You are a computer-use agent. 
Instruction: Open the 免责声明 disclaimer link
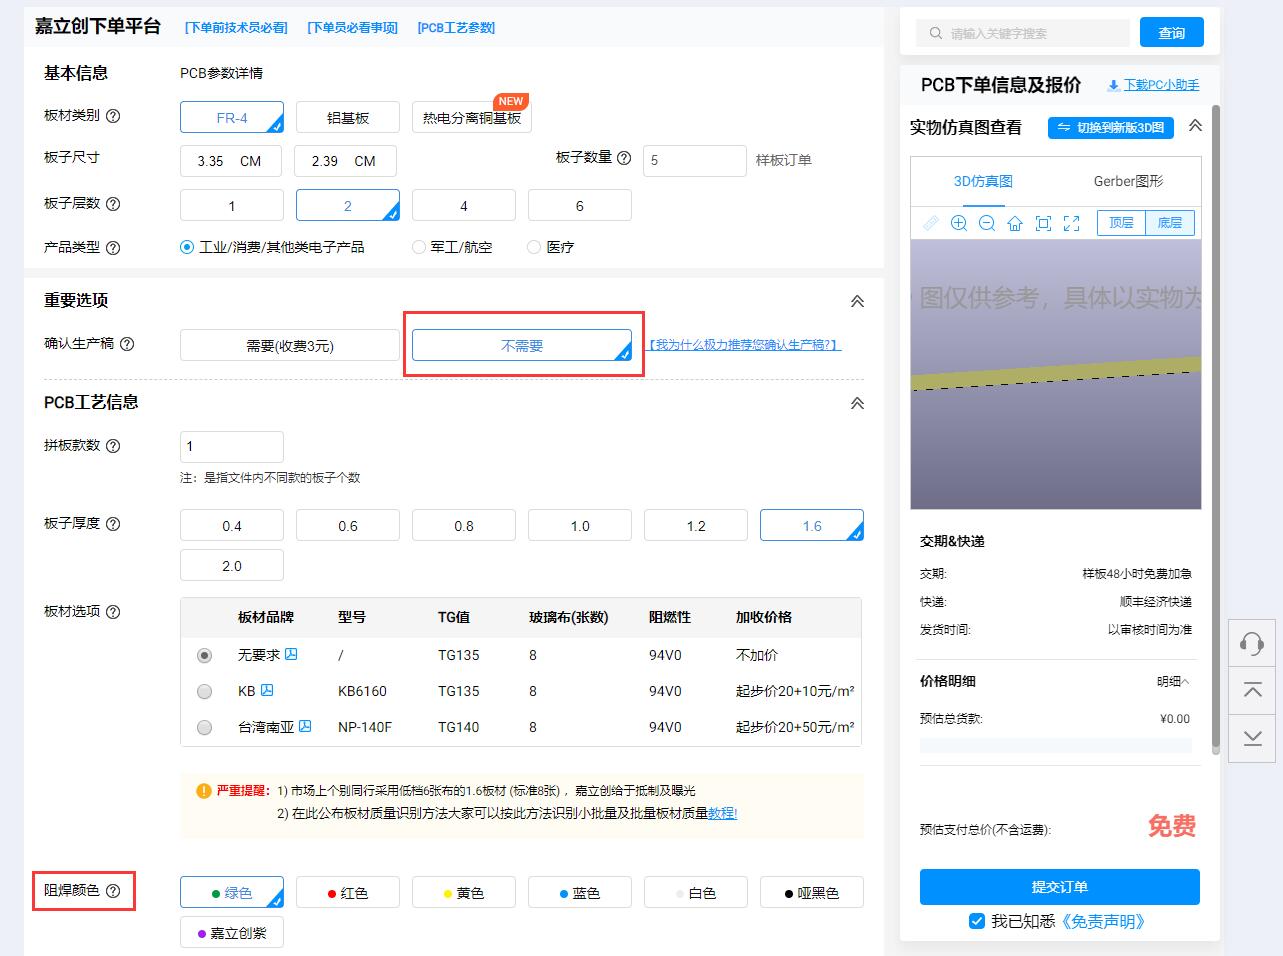pos(1101,921)
